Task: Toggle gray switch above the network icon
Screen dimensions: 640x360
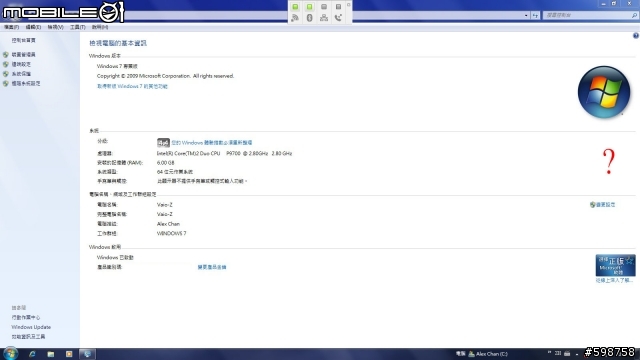Action: [x=324, y=7]
